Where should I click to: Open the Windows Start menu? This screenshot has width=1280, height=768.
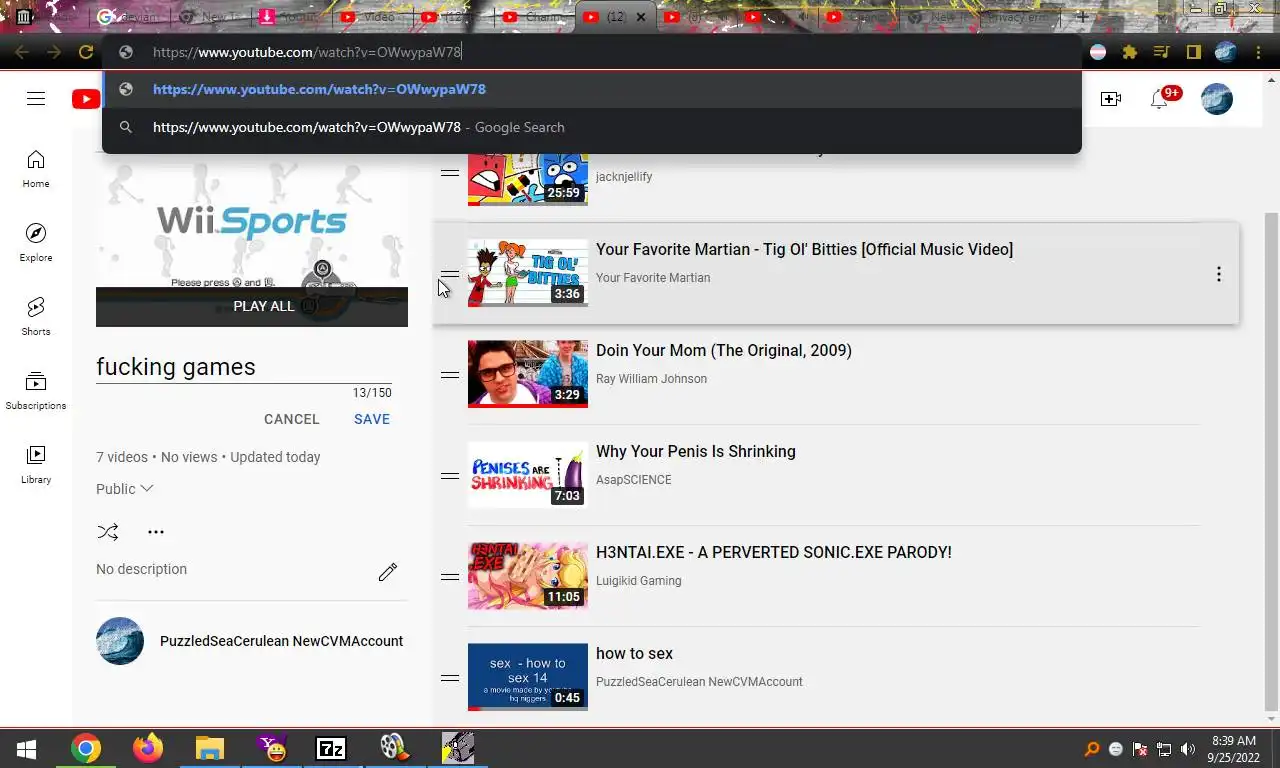[x=26, y=748]
